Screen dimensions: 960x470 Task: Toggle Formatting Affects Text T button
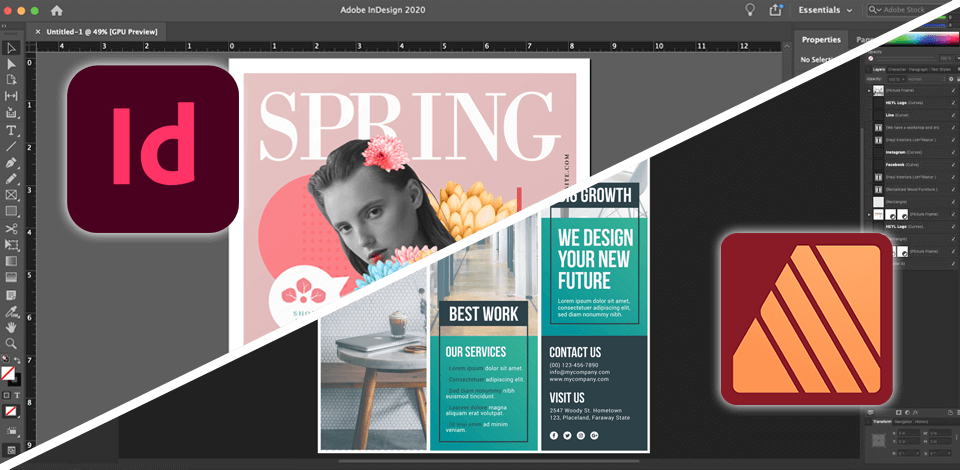[17, 395]
